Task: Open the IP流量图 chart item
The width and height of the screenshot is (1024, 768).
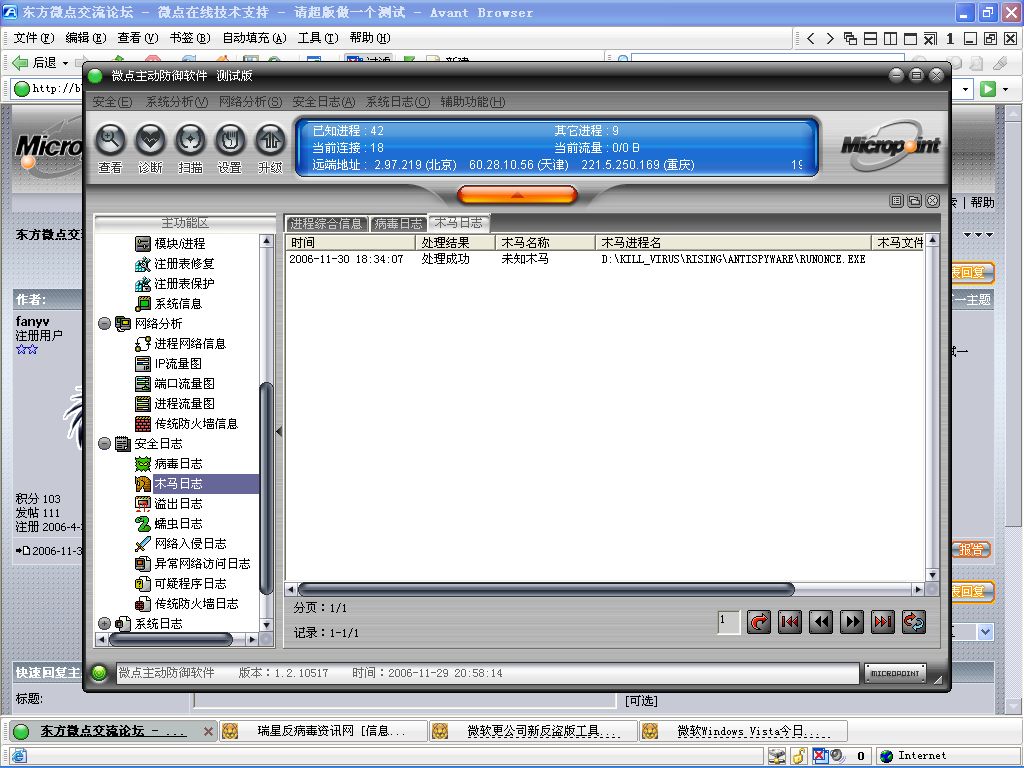Action: (168, 364)
